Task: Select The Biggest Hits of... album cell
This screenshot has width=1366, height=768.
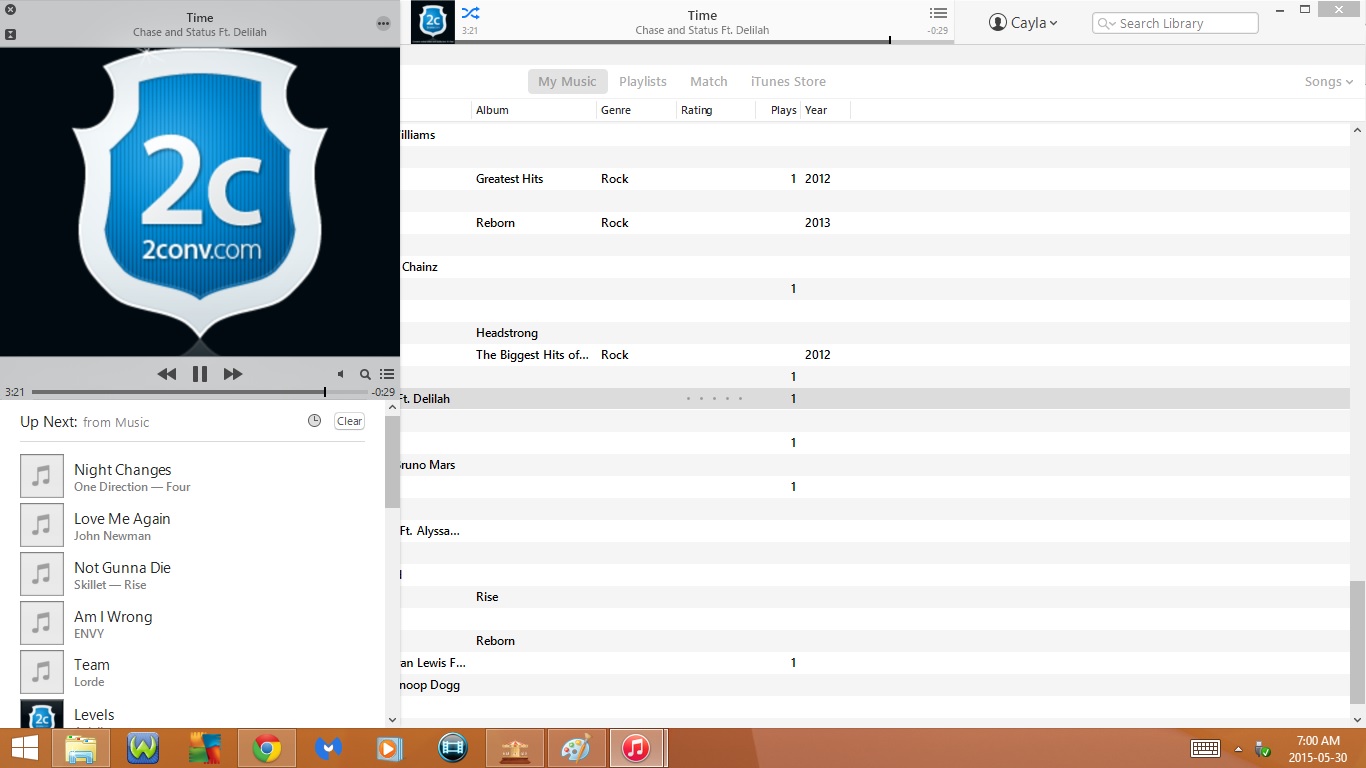Action: click(x=532, y=355)
